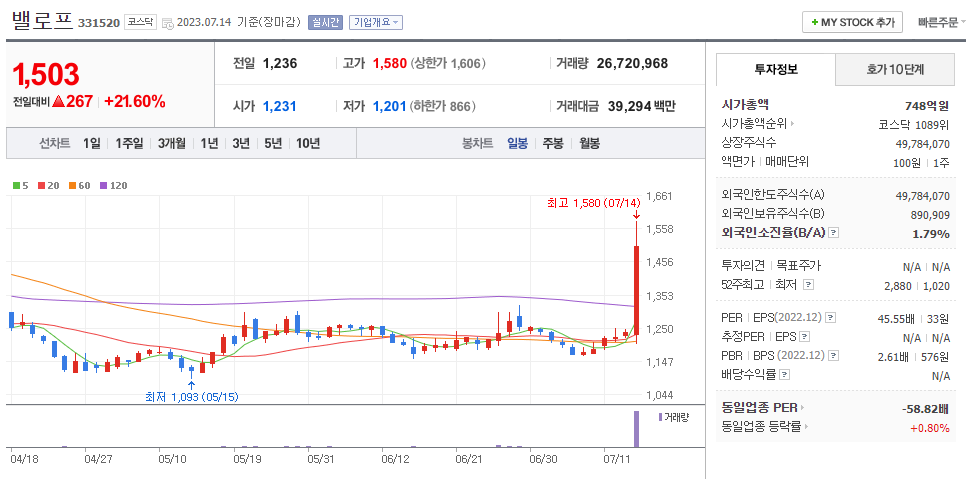The height and width of the screenshot is (479, 970).
Task: Click the 시가총액순위 link
Action: (x=754, y=124)
